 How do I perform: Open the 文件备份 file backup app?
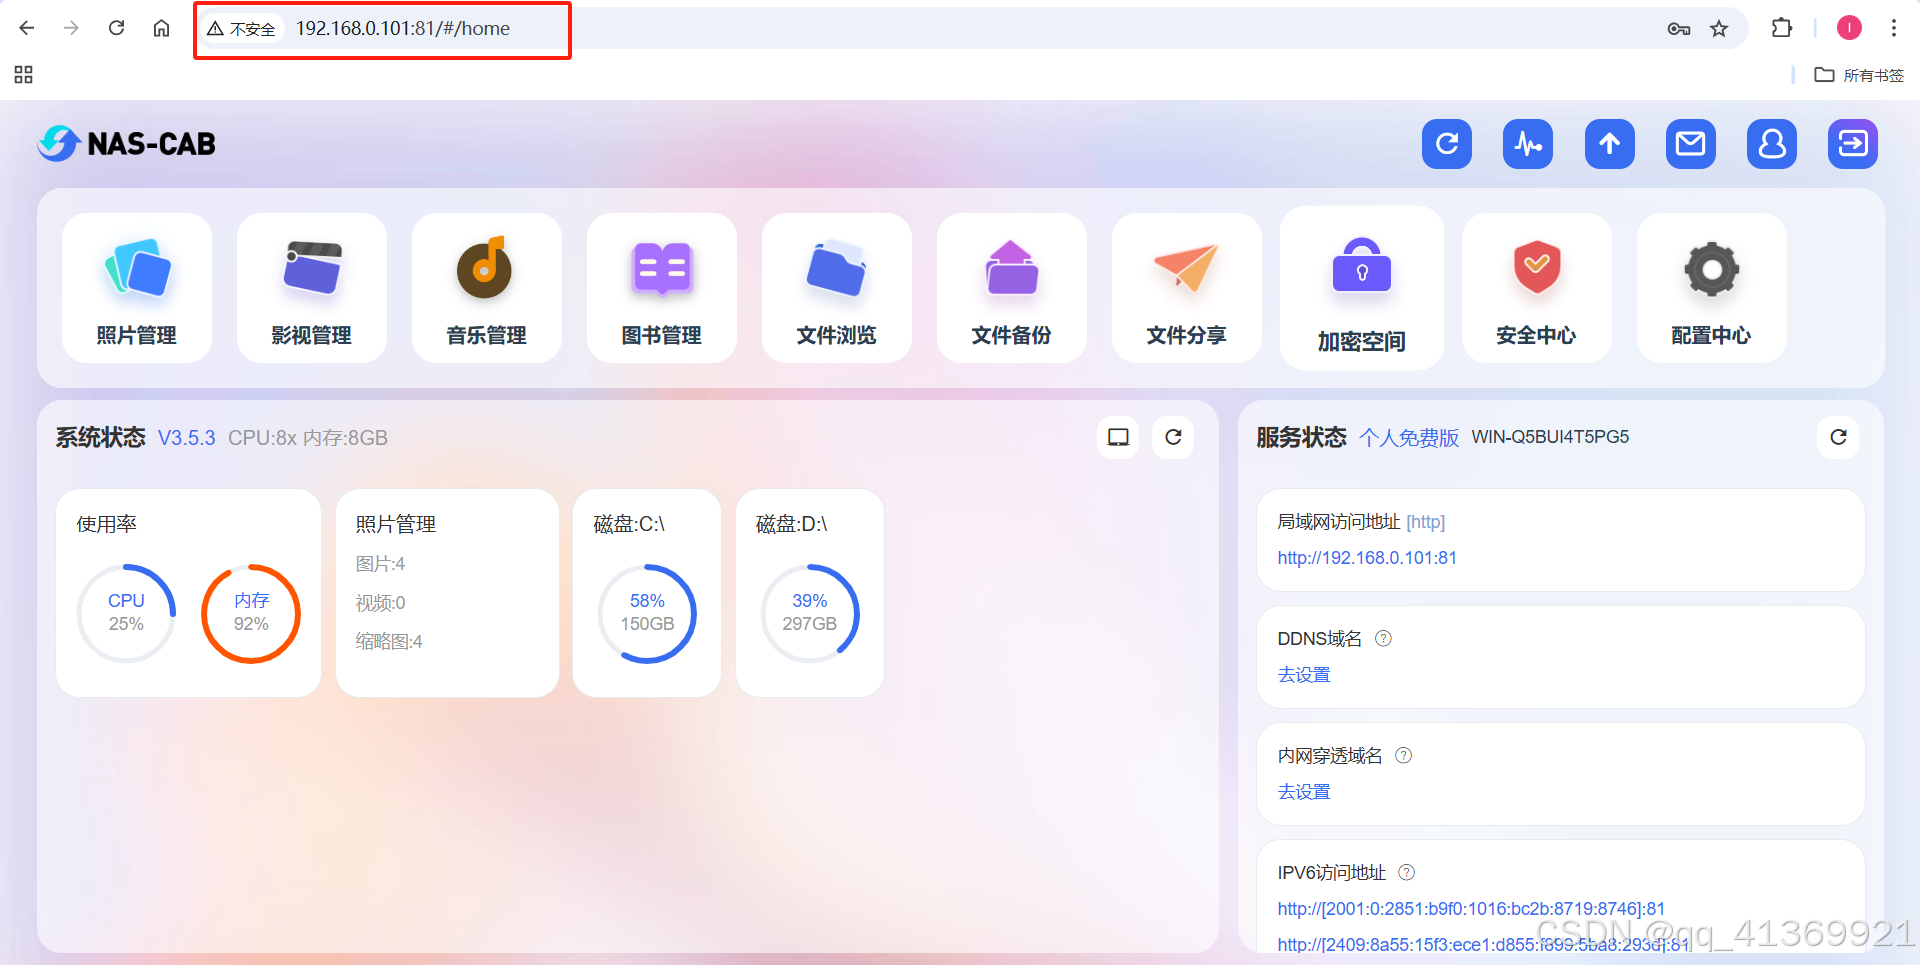pos(1012,288)
